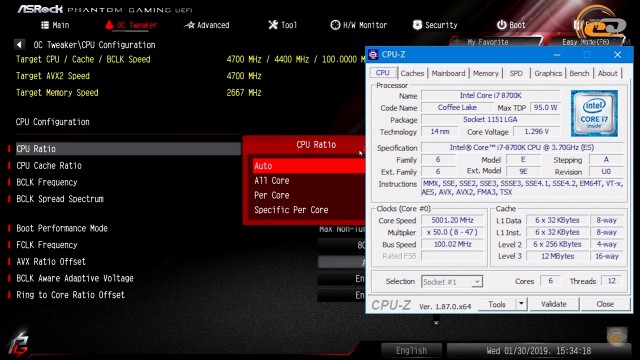Click the date and time display
This screenshot has height=360, width=640.
(x=538, y=351)
